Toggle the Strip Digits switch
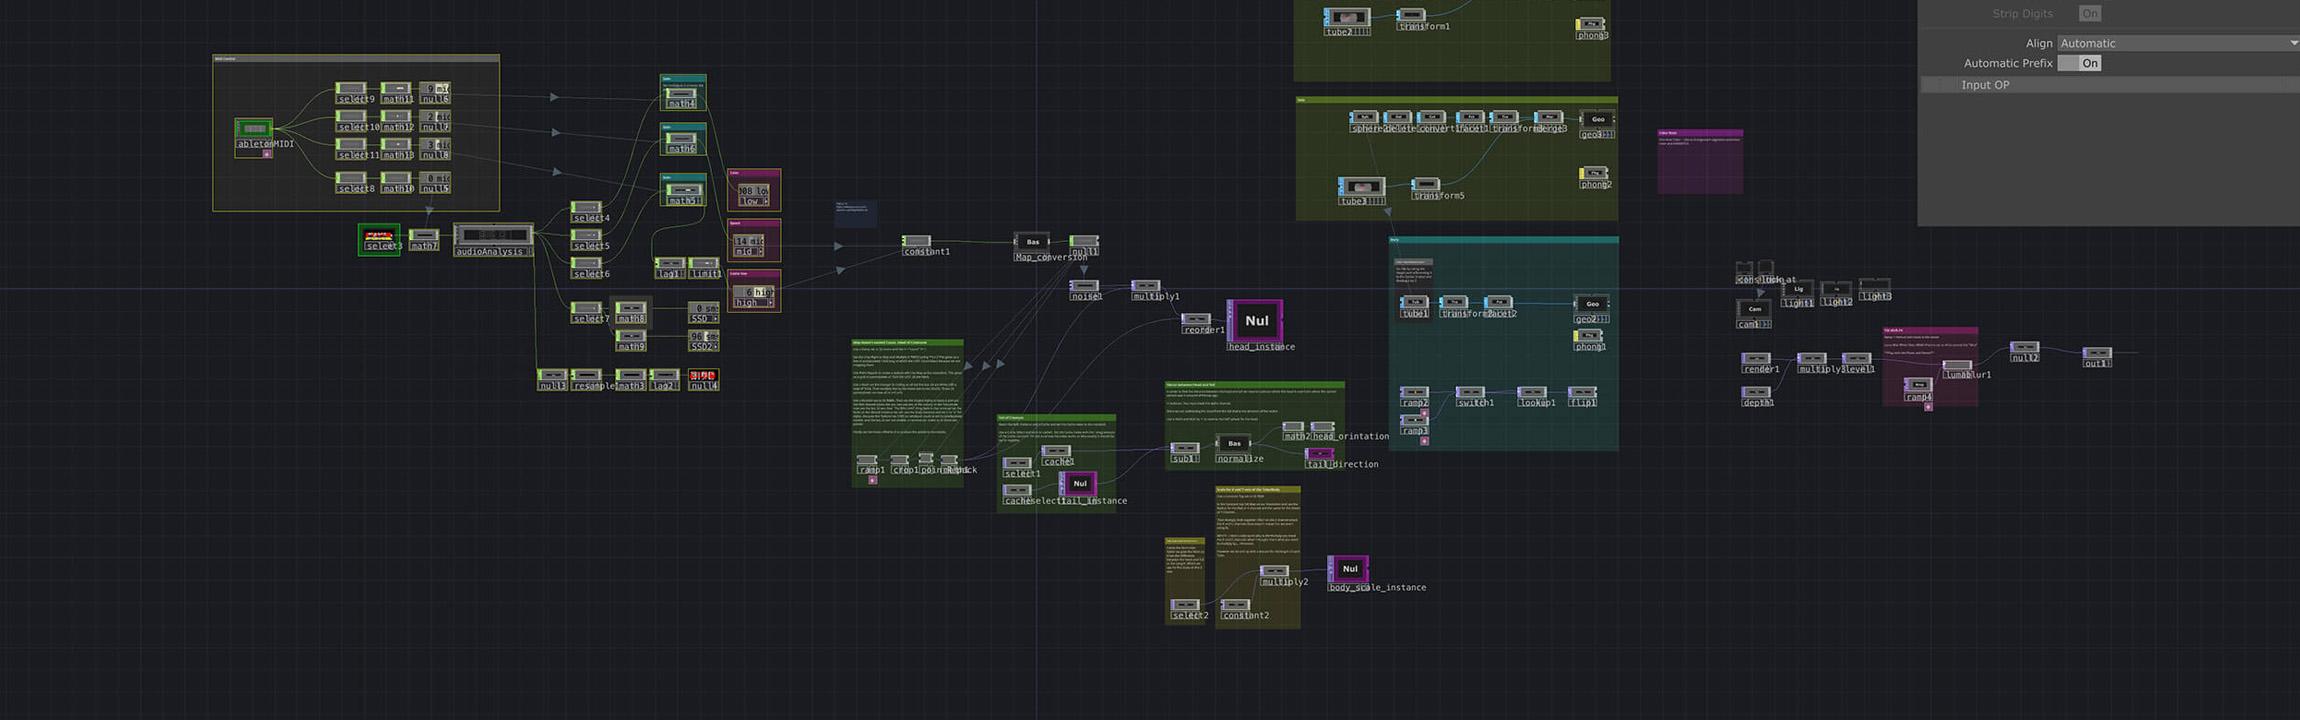2300x720 pixels. click(x=2089, y=14)
